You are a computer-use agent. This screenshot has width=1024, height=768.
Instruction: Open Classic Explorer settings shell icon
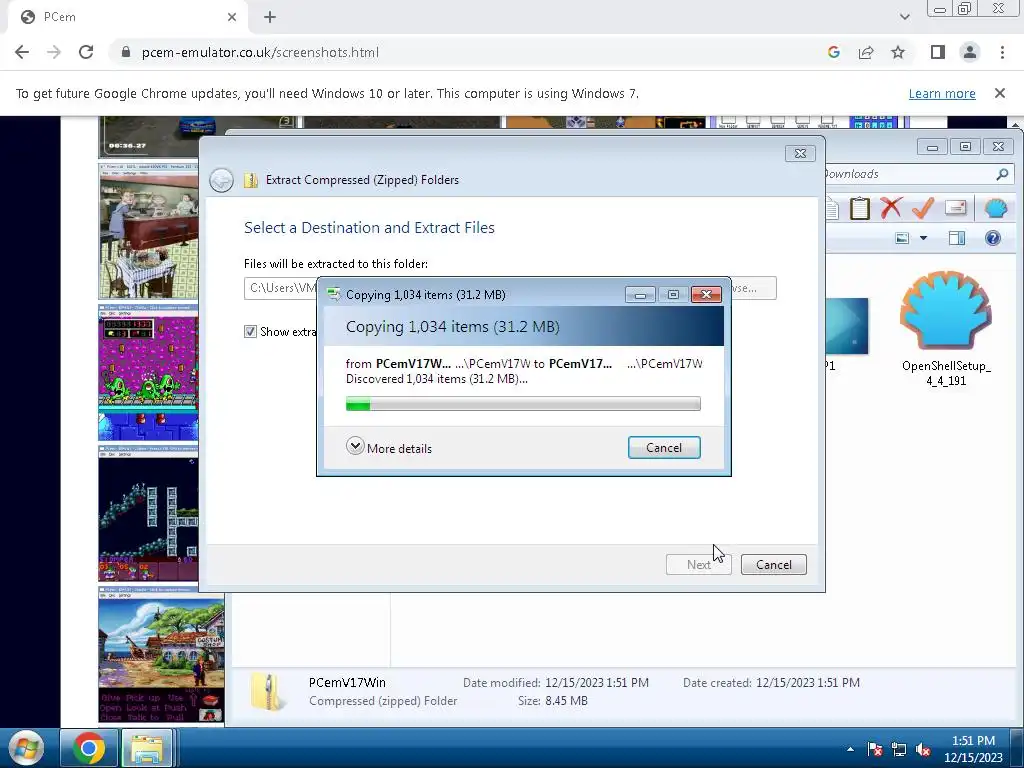coord(995,208)
